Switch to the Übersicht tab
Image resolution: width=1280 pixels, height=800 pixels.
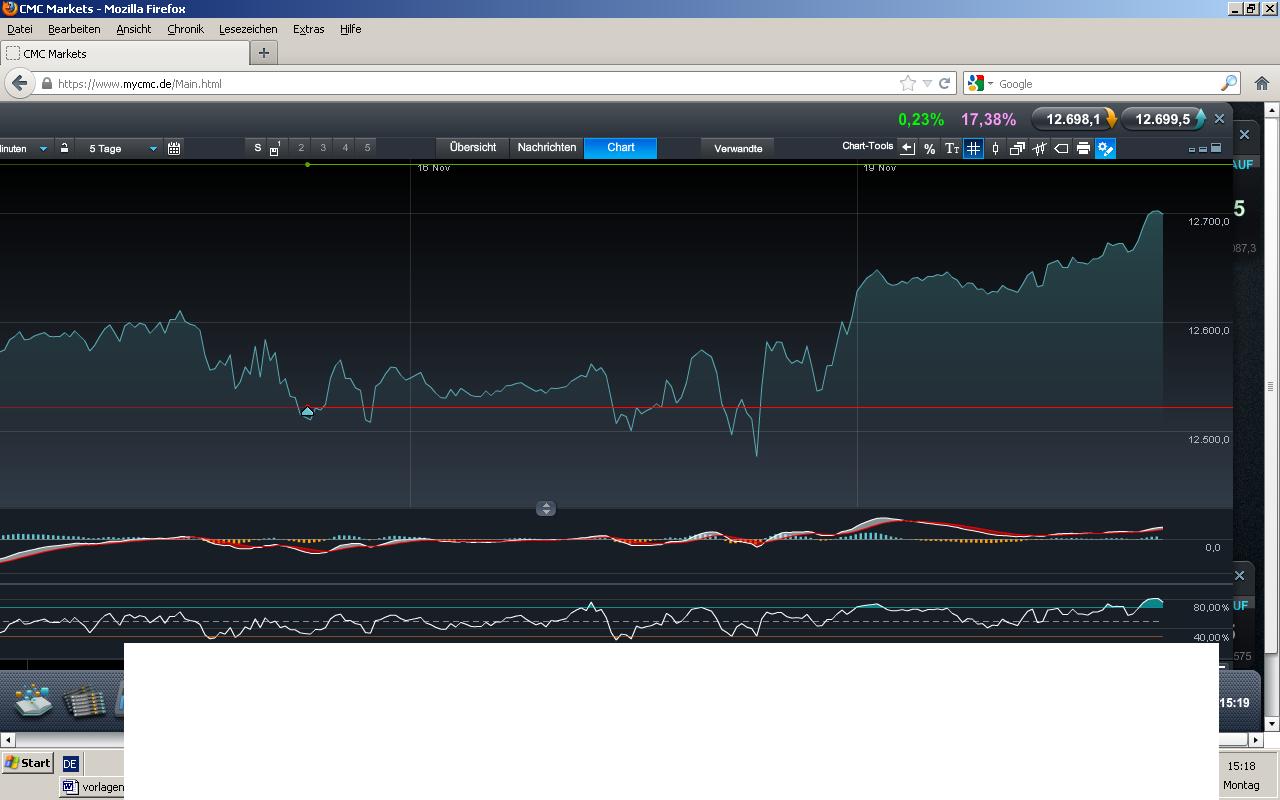473,147
